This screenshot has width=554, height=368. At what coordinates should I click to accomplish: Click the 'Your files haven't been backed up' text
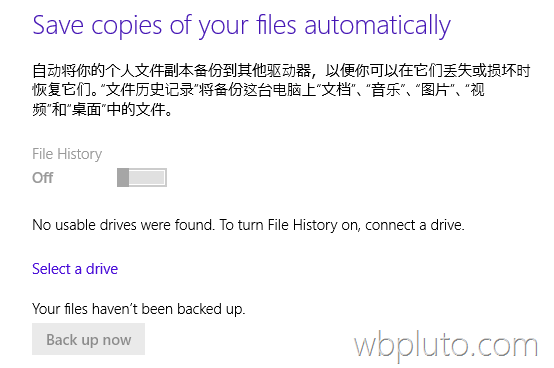click(x=138, y=309)
